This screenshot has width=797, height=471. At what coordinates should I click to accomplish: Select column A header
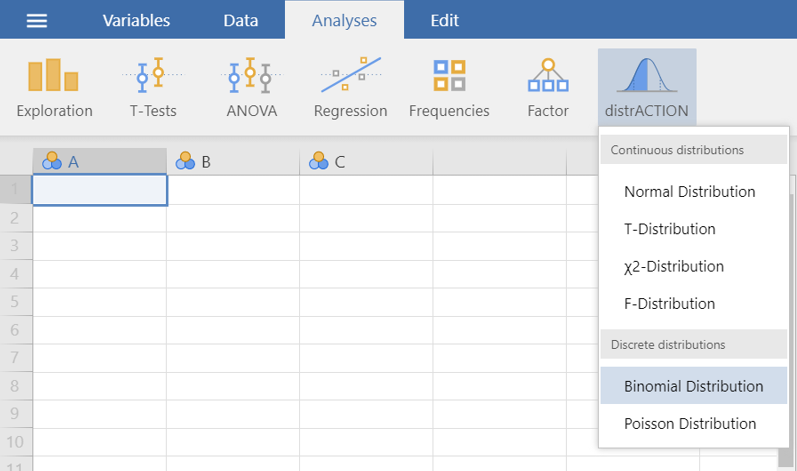point(99,161)
